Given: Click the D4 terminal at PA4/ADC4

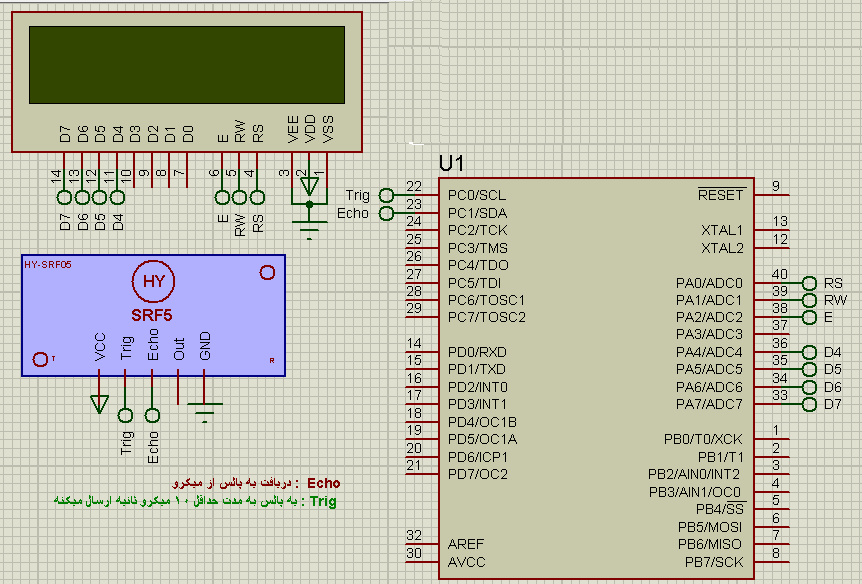Looking at the screenshot, I should pyautogui.click(x=809, y=352).
